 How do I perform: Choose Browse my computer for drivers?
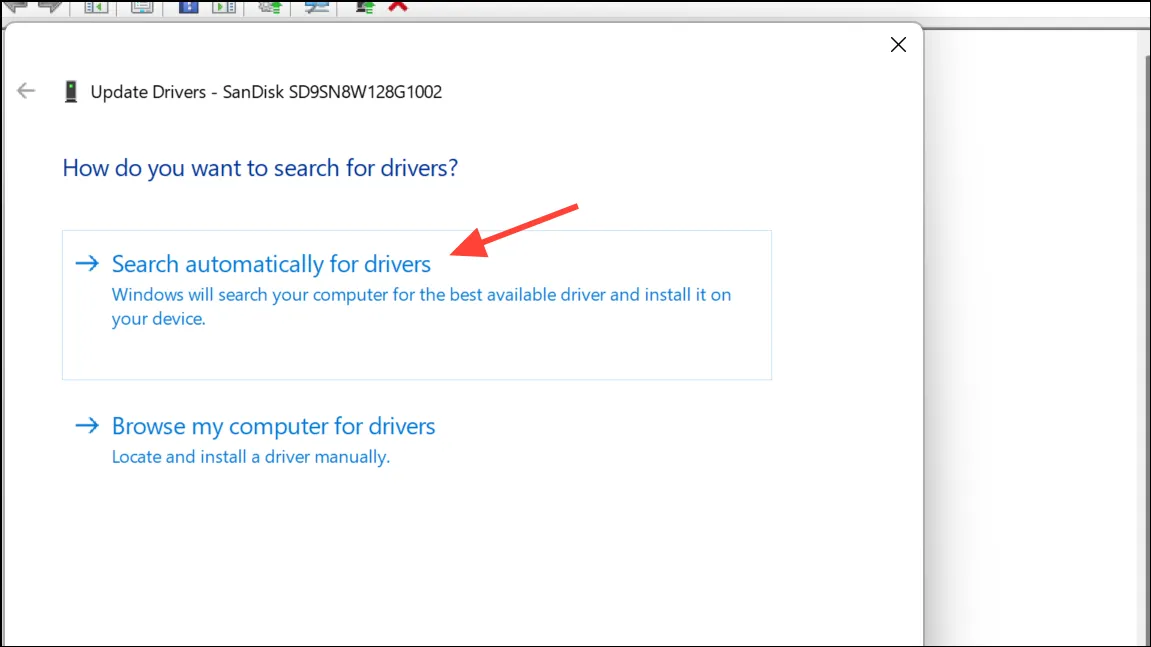273,426
